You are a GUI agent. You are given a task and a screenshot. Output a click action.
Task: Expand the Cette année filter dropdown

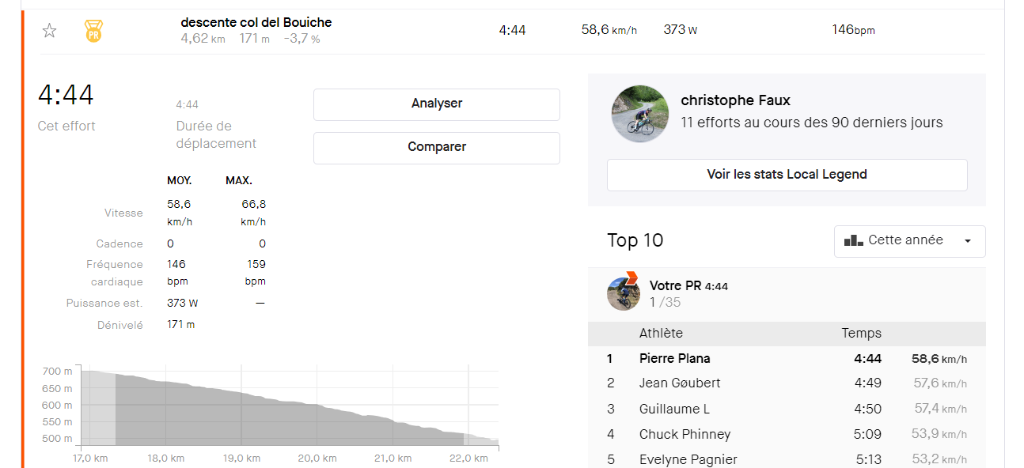coord(909,241)
